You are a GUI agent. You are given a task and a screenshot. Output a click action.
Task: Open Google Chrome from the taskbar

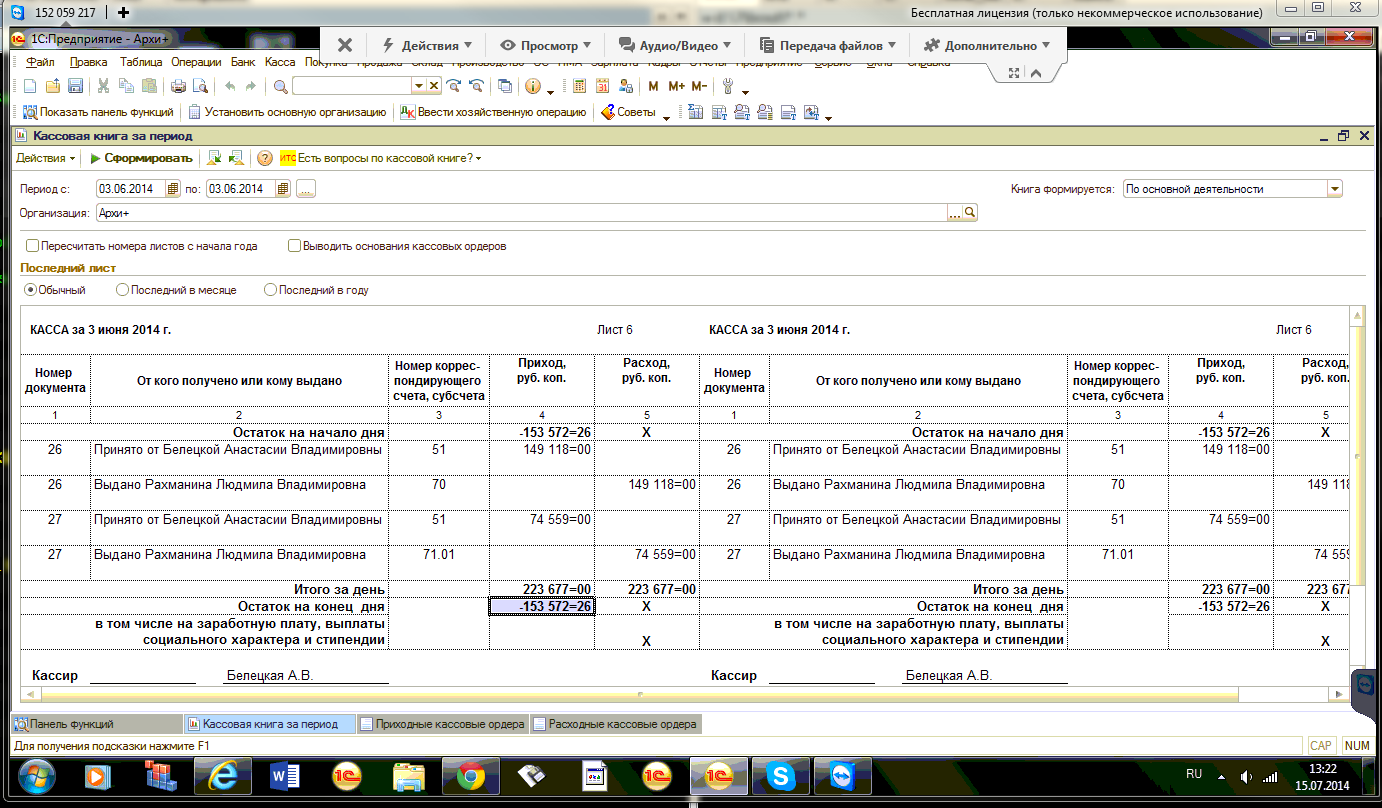[x=471, y=775]
